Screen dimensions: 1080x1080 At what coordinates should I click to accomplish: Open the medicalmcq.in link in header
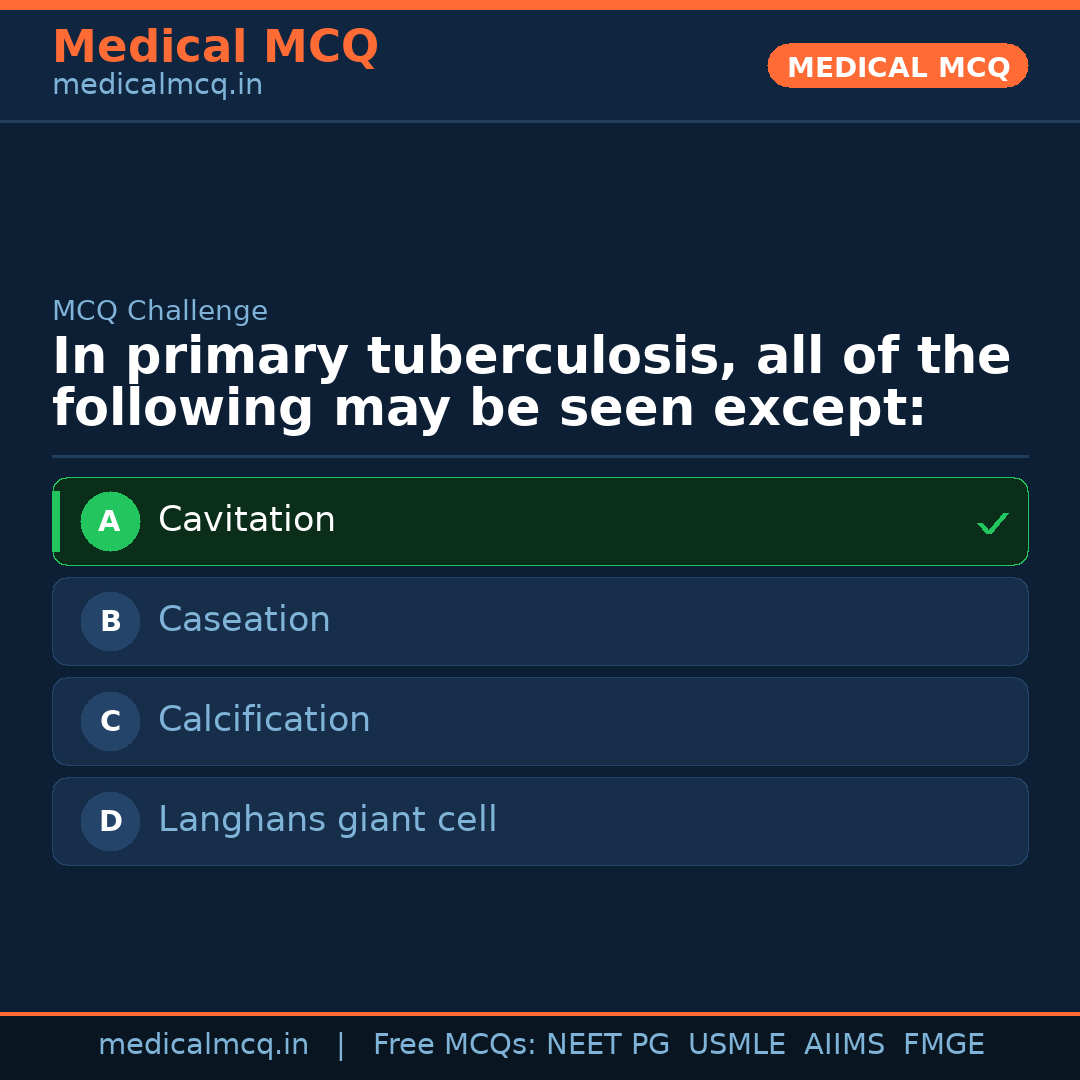(x=157, y=85)
